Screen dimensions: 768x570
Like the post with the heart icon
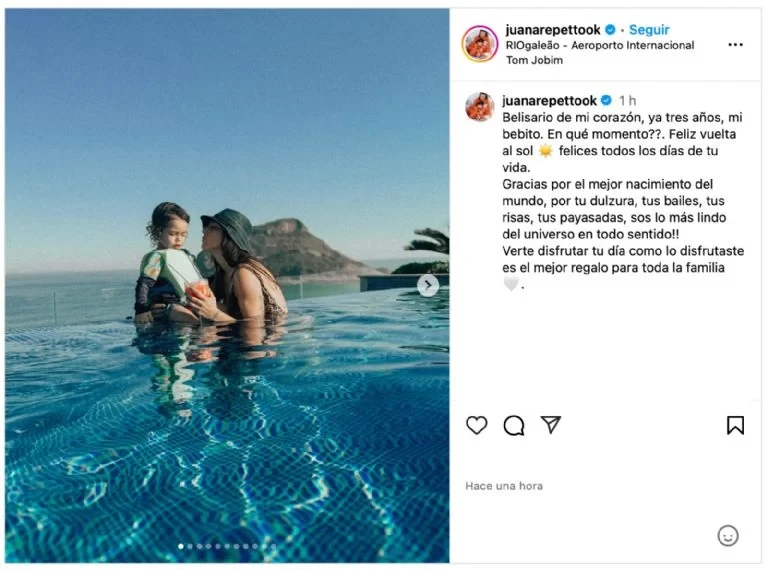pyautogui.click(x=477, y=425)
